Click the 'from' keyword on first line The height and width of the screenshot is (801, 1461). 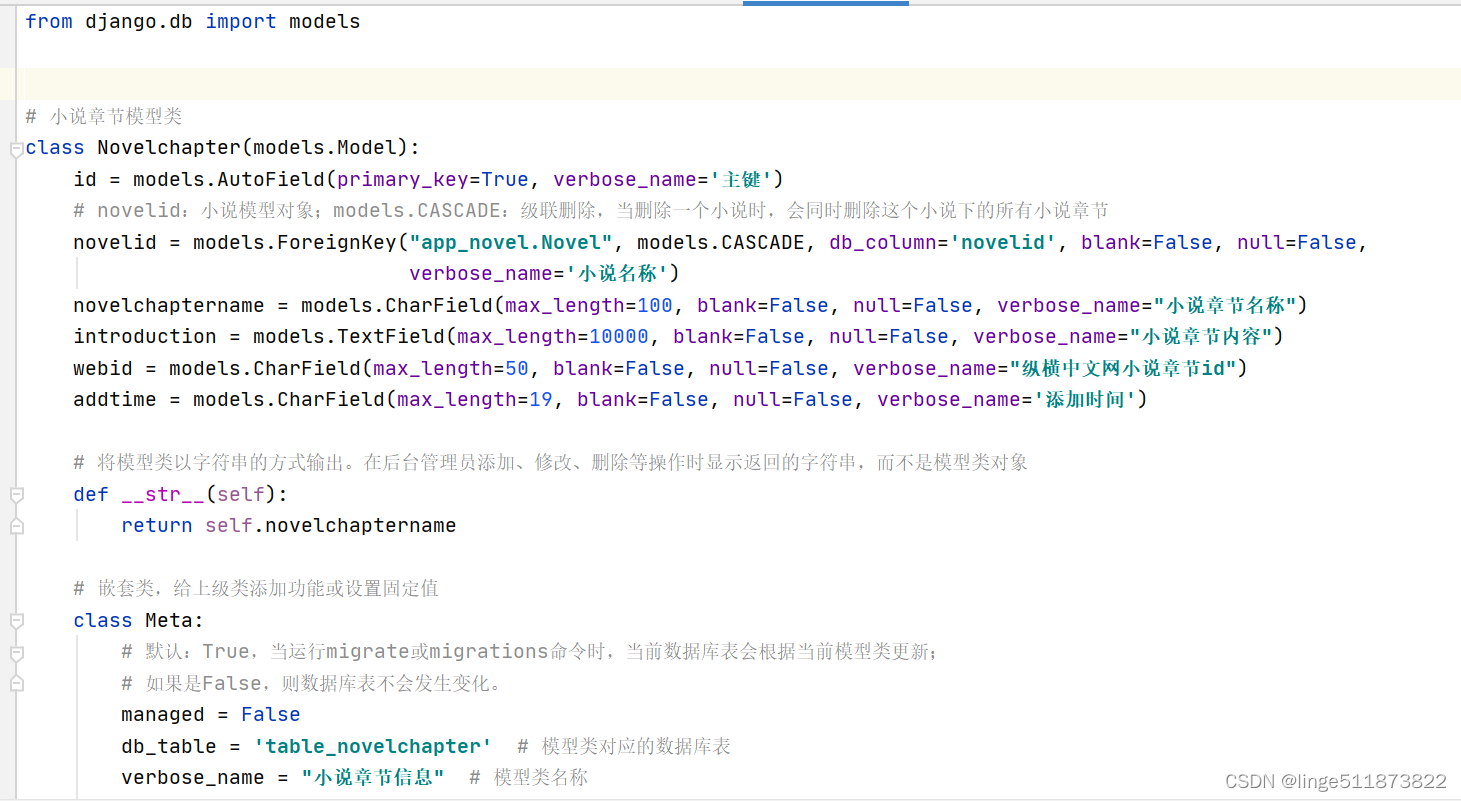coord(49,21)
